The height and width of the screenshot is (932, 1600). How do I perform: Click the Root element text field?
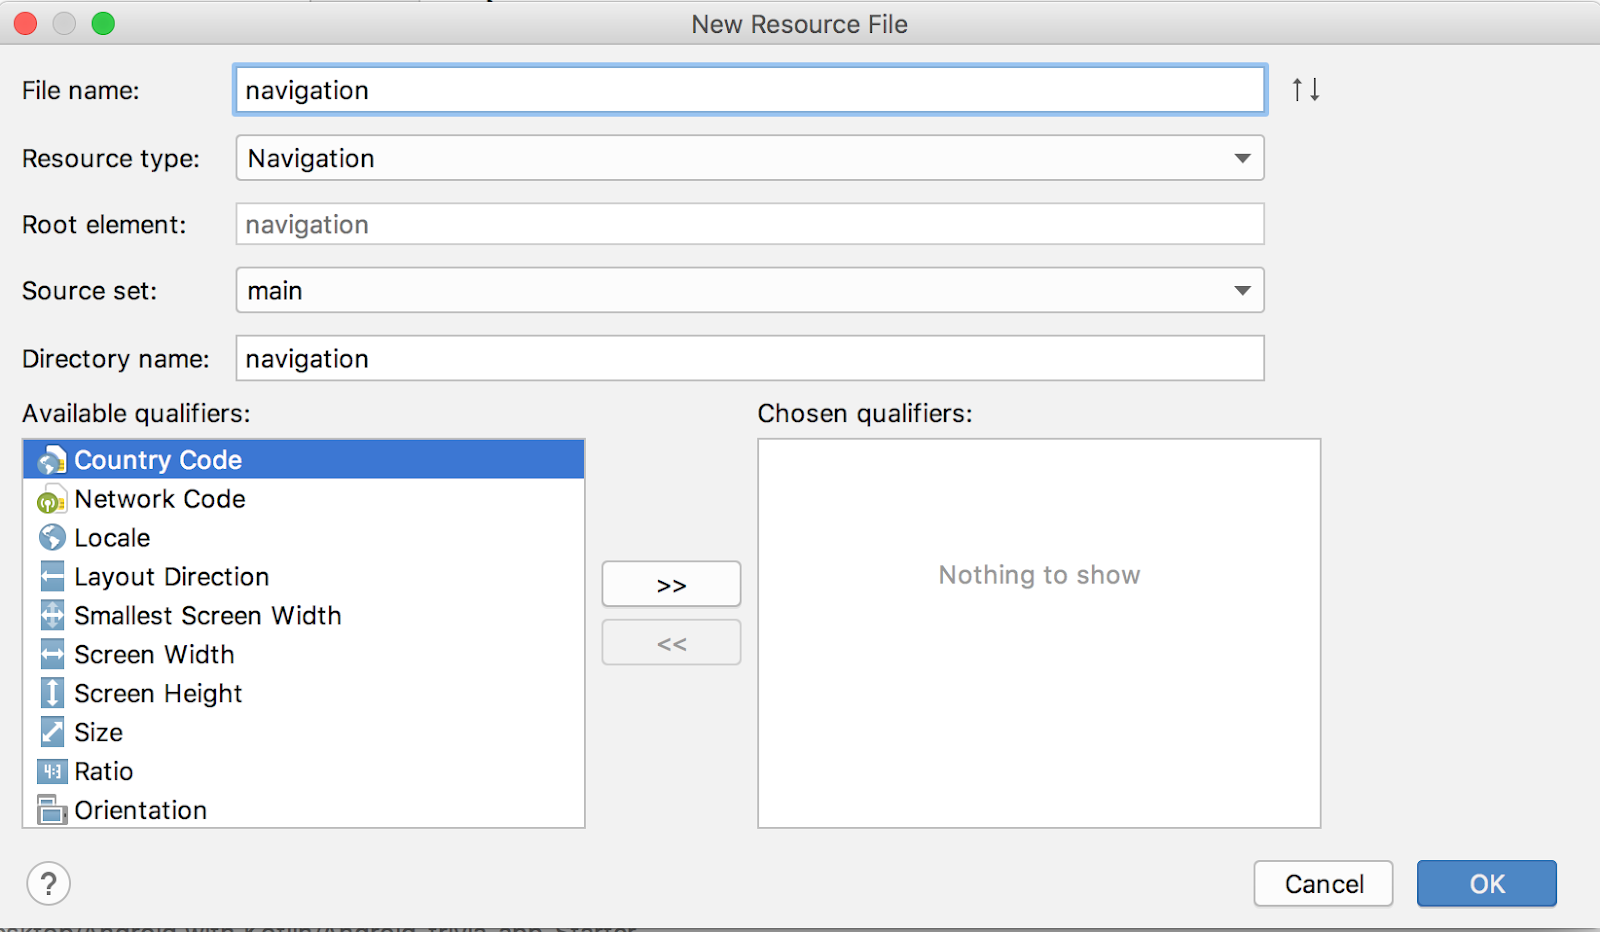coord(749,225)
